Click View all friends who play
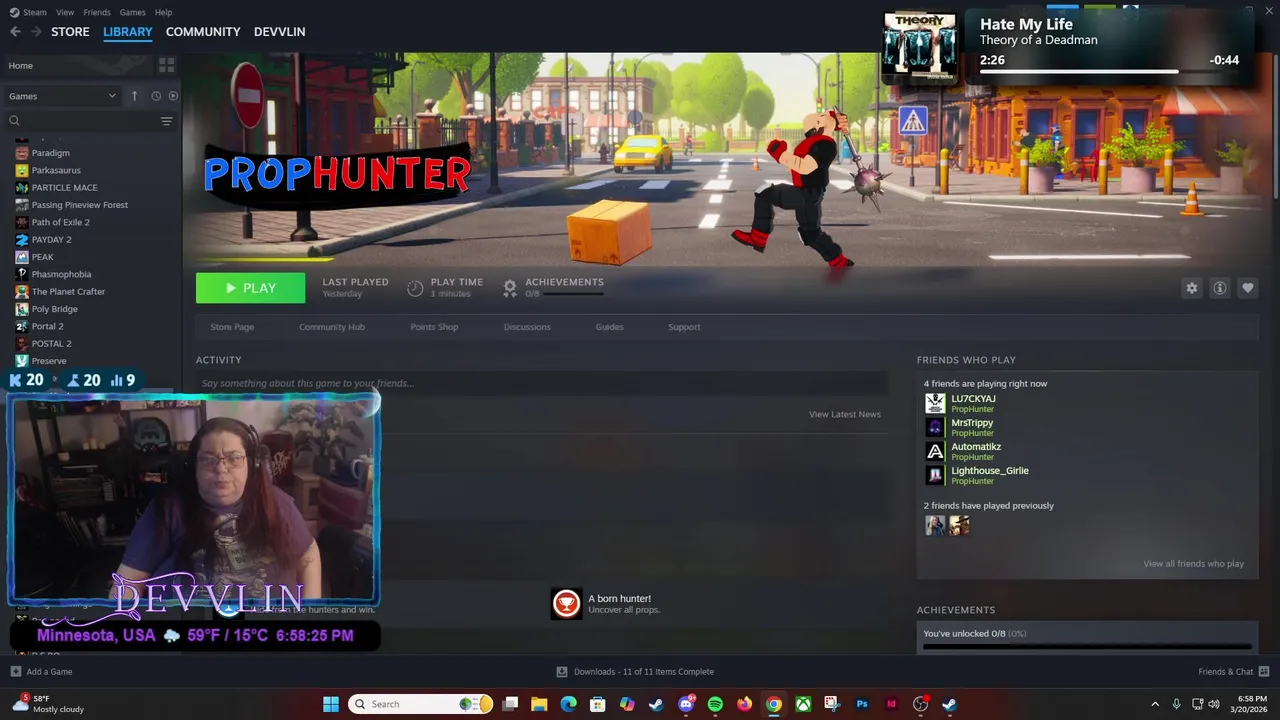 [1193, 564]
